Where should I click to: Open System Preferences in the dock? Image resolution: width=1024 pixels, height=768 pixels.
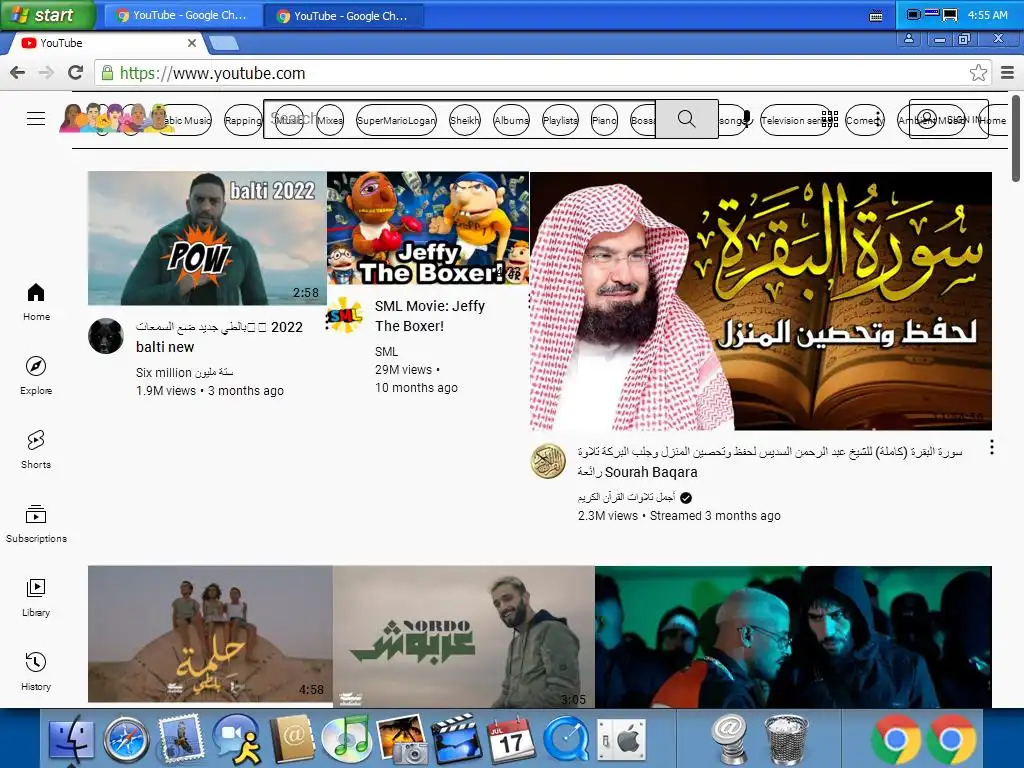point(621,741)
